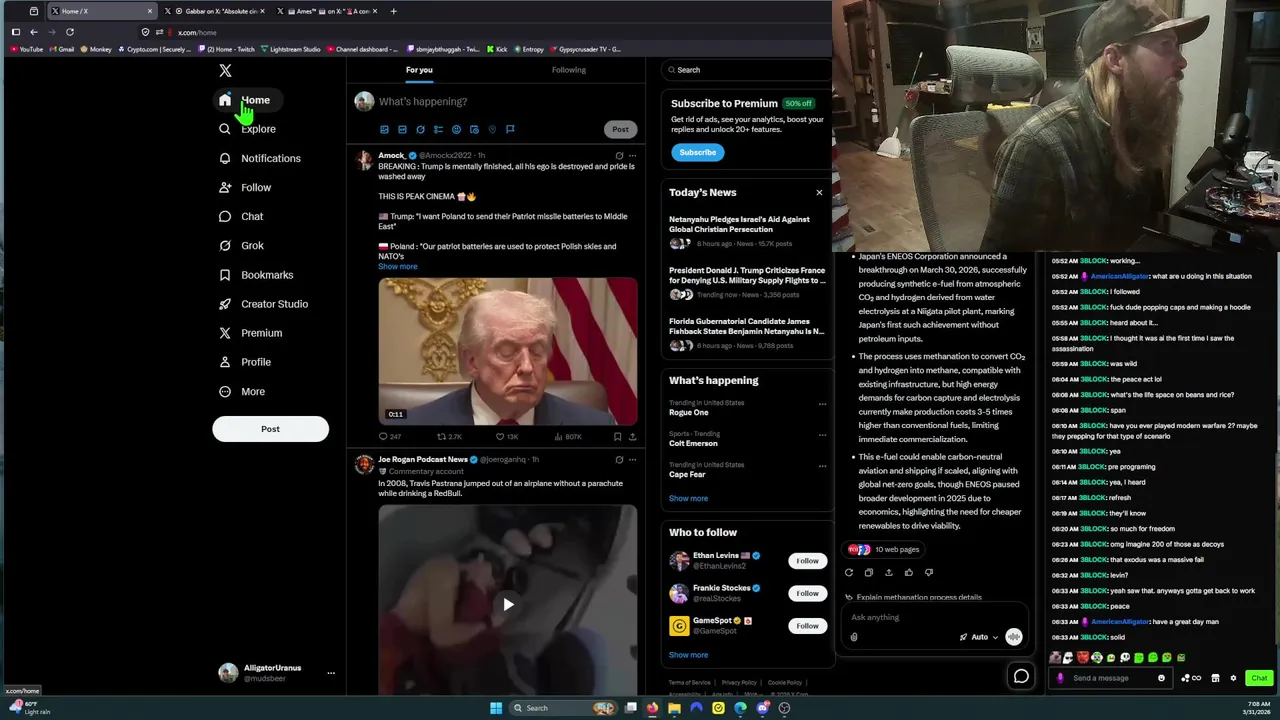The image size is (1280, 720).
Task: Open Show more under What's happening
Action: pos(688,498)
